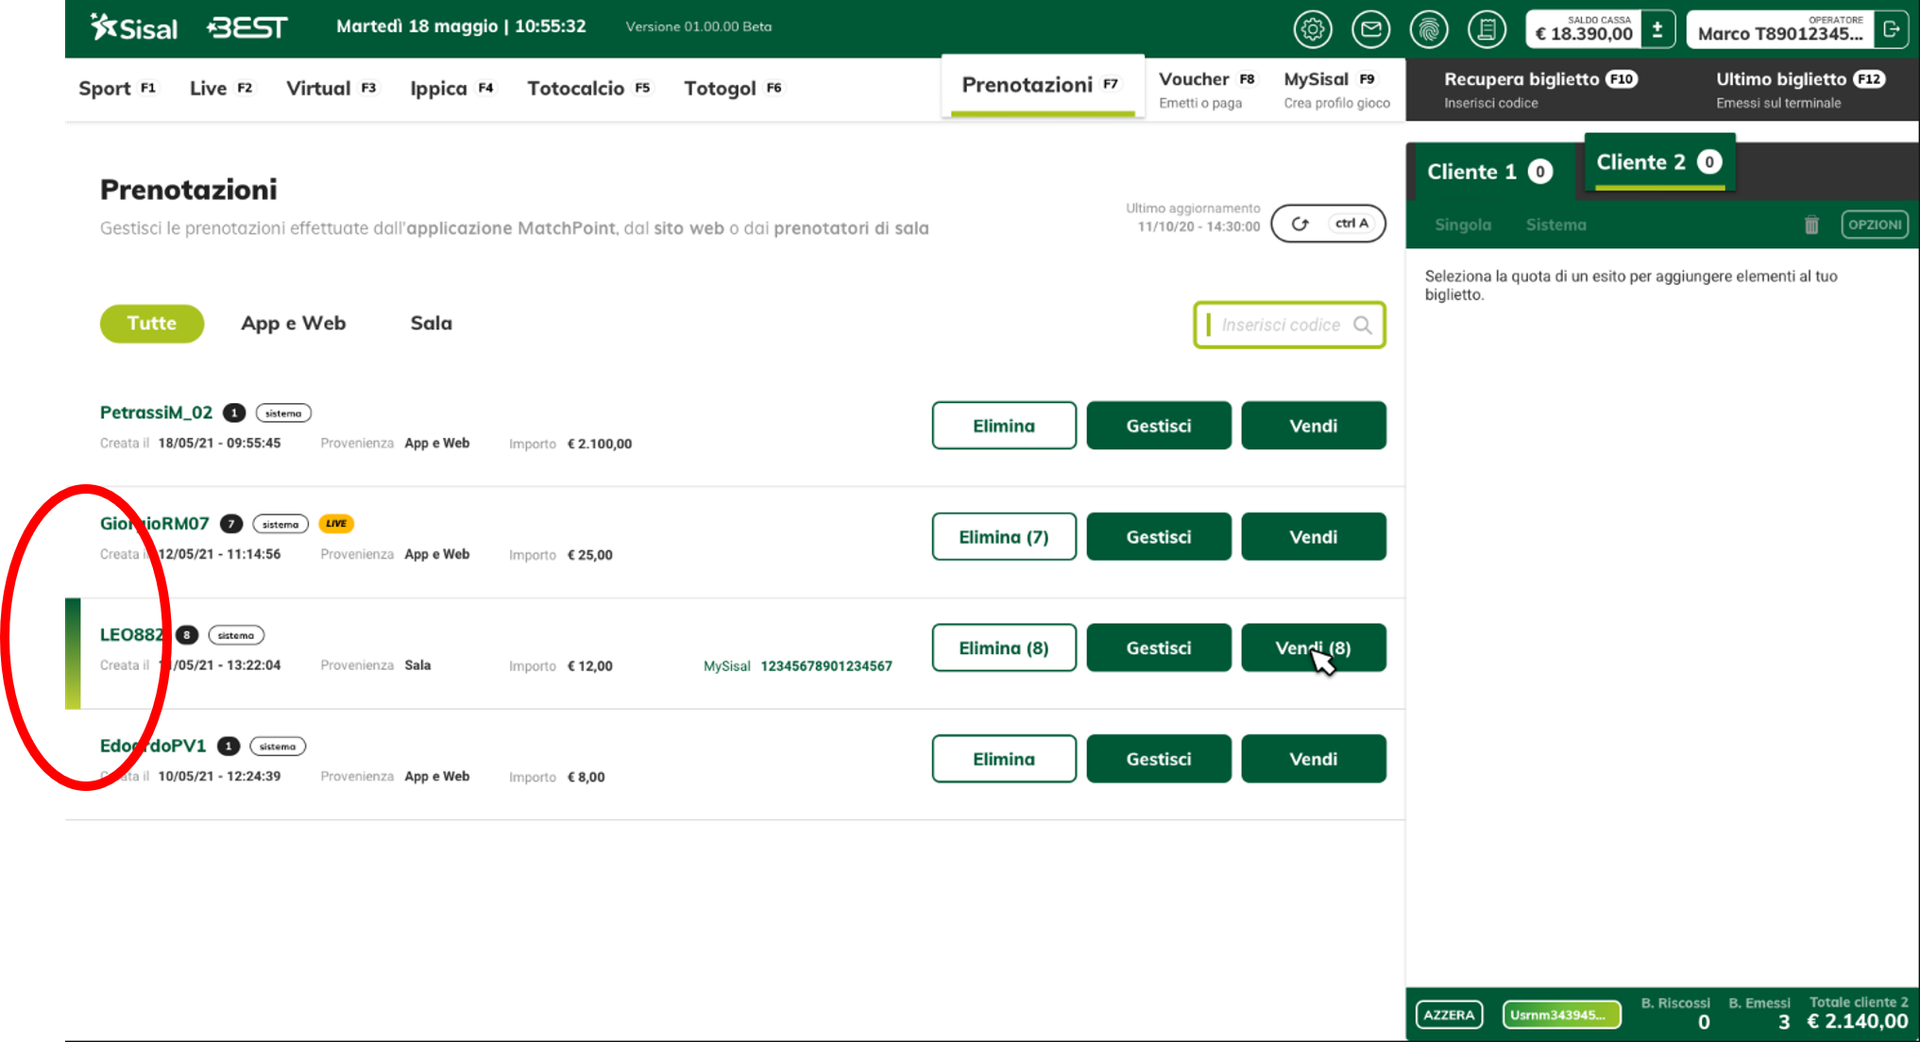Click Elimina (8) for LEO882

[1004, 648]
